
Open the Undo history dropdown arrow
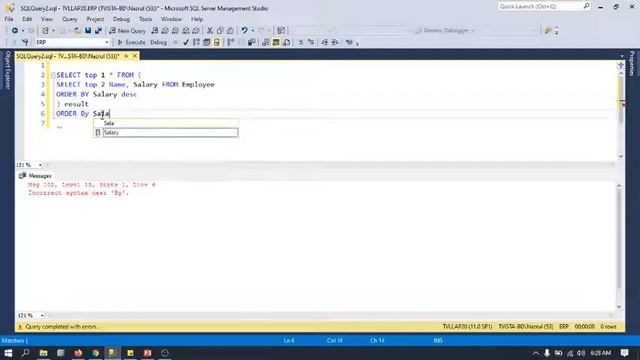tap(253, 31)
